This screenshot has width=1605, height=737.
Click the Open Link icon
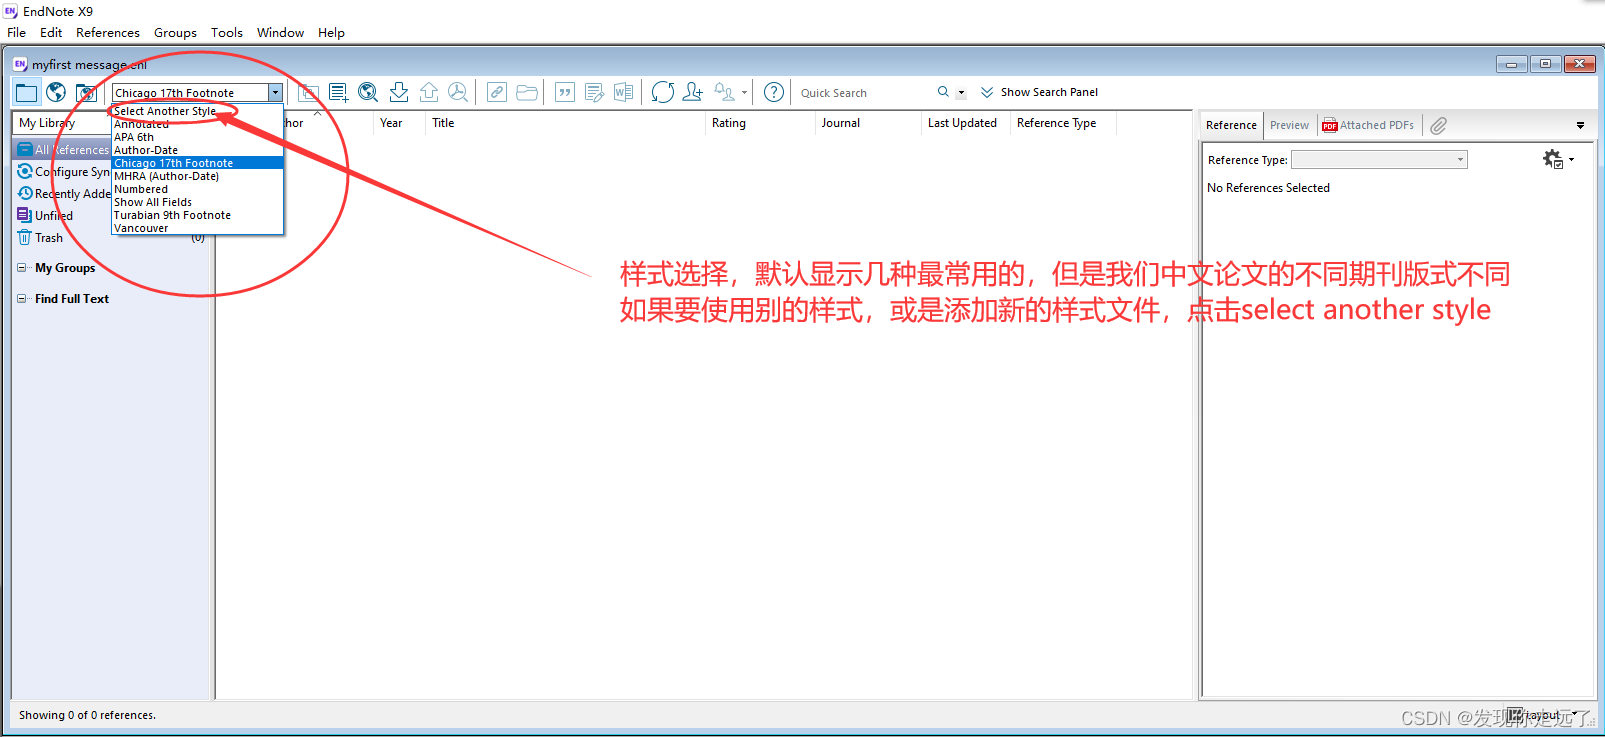click(x=497, y=92)
